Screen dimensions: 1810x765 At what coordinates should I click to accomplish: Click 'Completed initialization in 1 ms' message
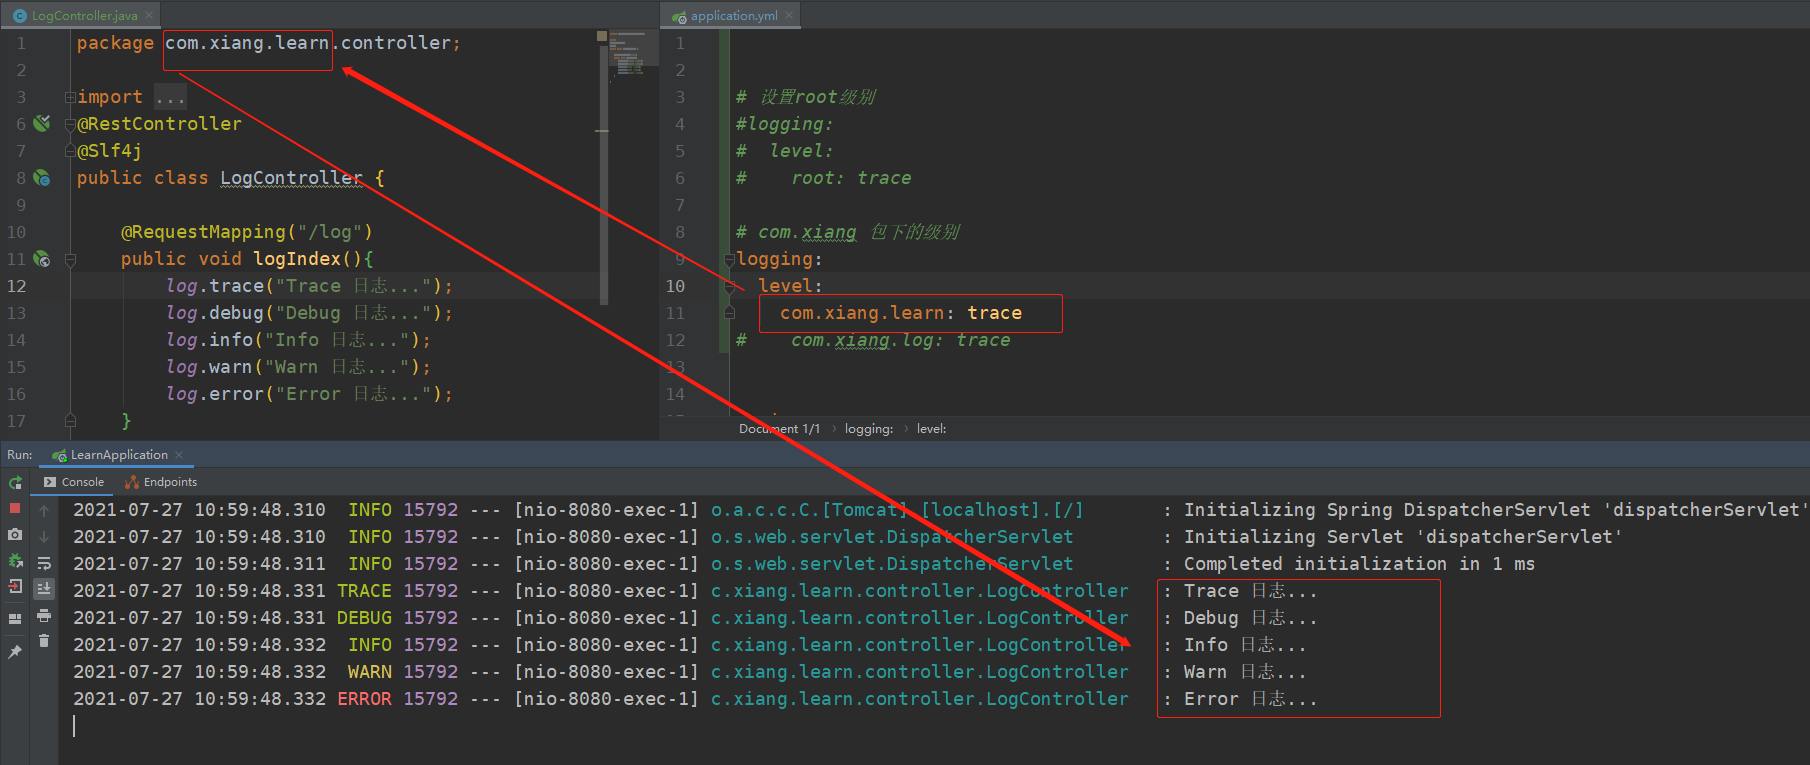(1359, 564)
